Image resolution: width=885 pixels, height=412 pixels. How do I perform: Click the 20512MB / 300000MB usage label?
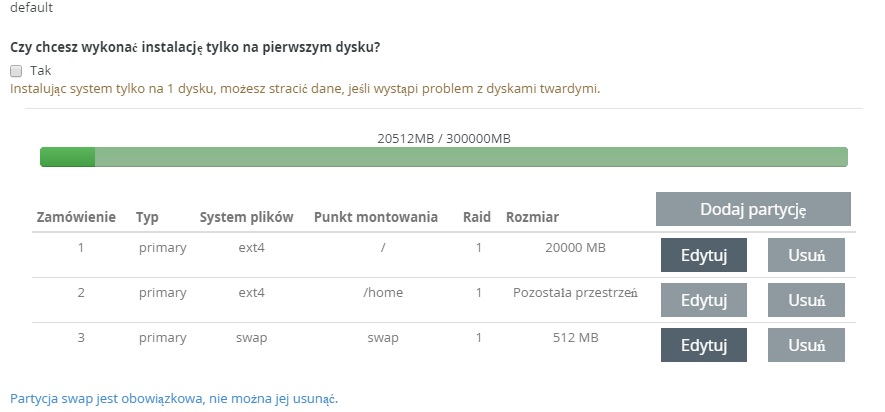pyautogui.click(x=444, y=139)
